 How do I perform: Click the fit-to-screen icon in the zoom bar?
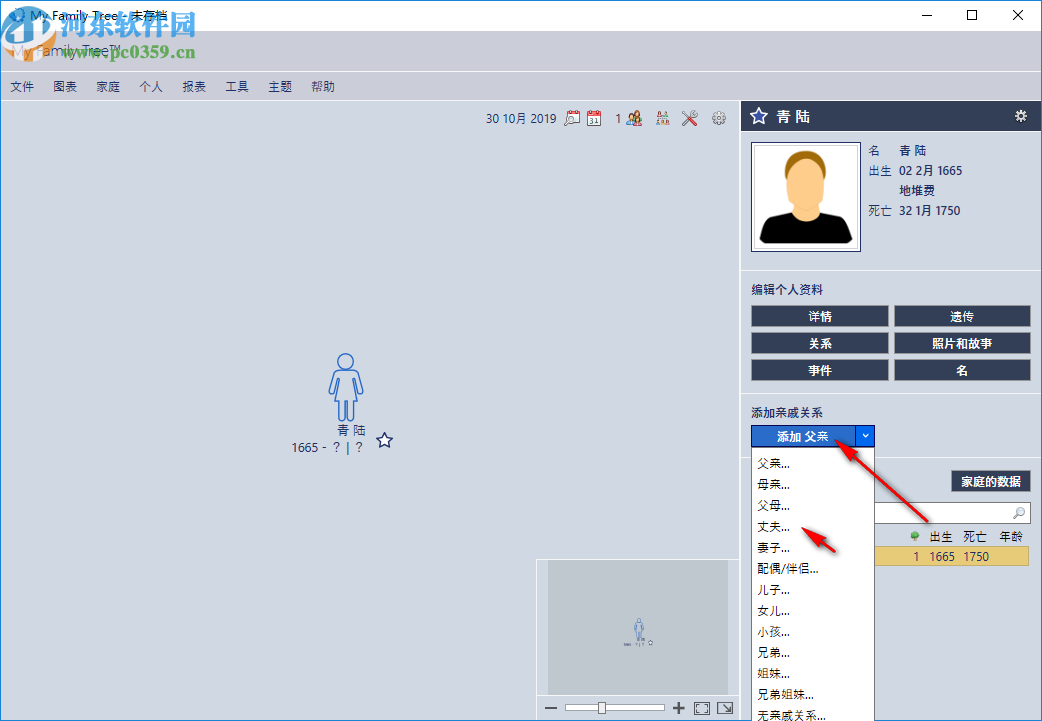(x=702, y=708)
